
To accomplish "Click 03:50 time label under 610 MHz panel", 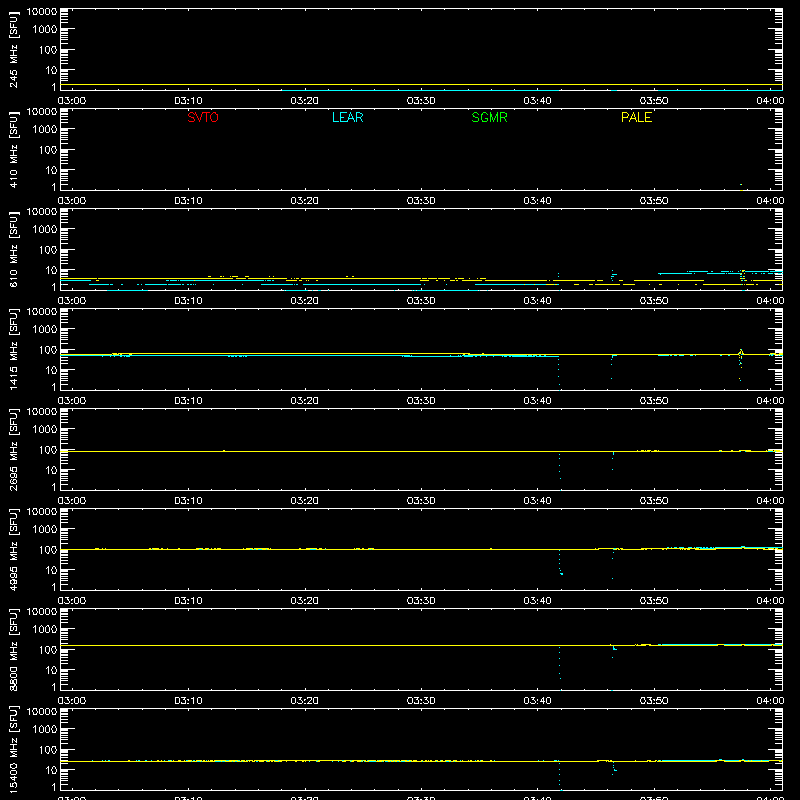I will tap(654, 301).
